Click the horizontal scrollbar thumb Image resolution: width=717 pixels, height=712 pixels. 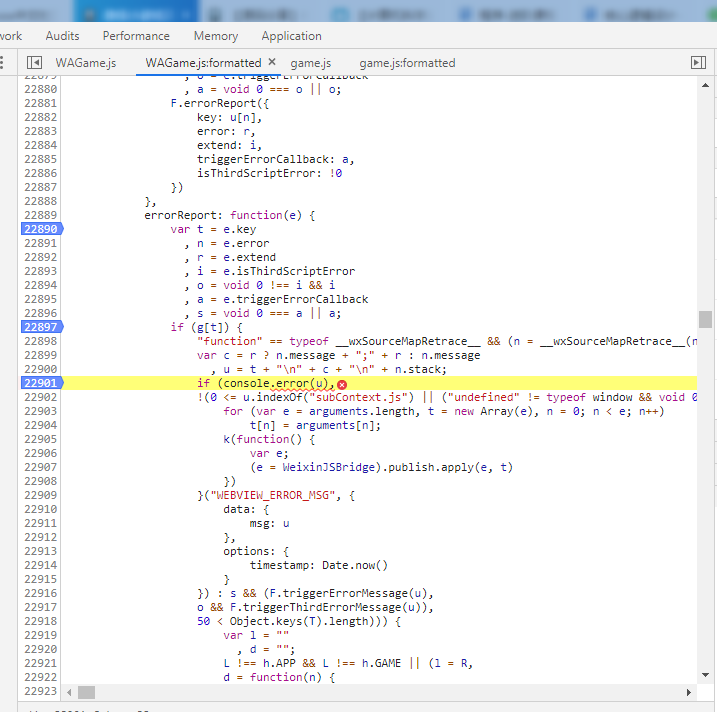pyautogui.click(x=86, y=692)
